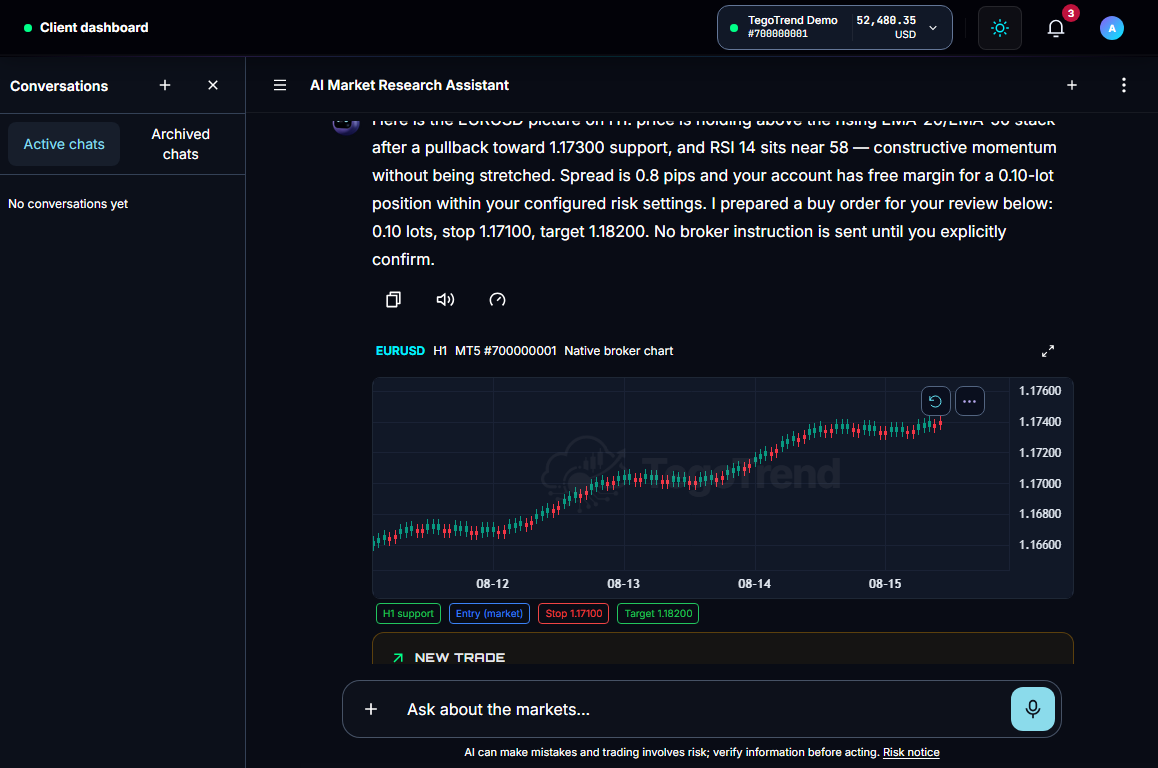This screenshot has width=1158, height=768.
Task: Click the EURUSD symbol label above chart
Action: tap(400, 351)
